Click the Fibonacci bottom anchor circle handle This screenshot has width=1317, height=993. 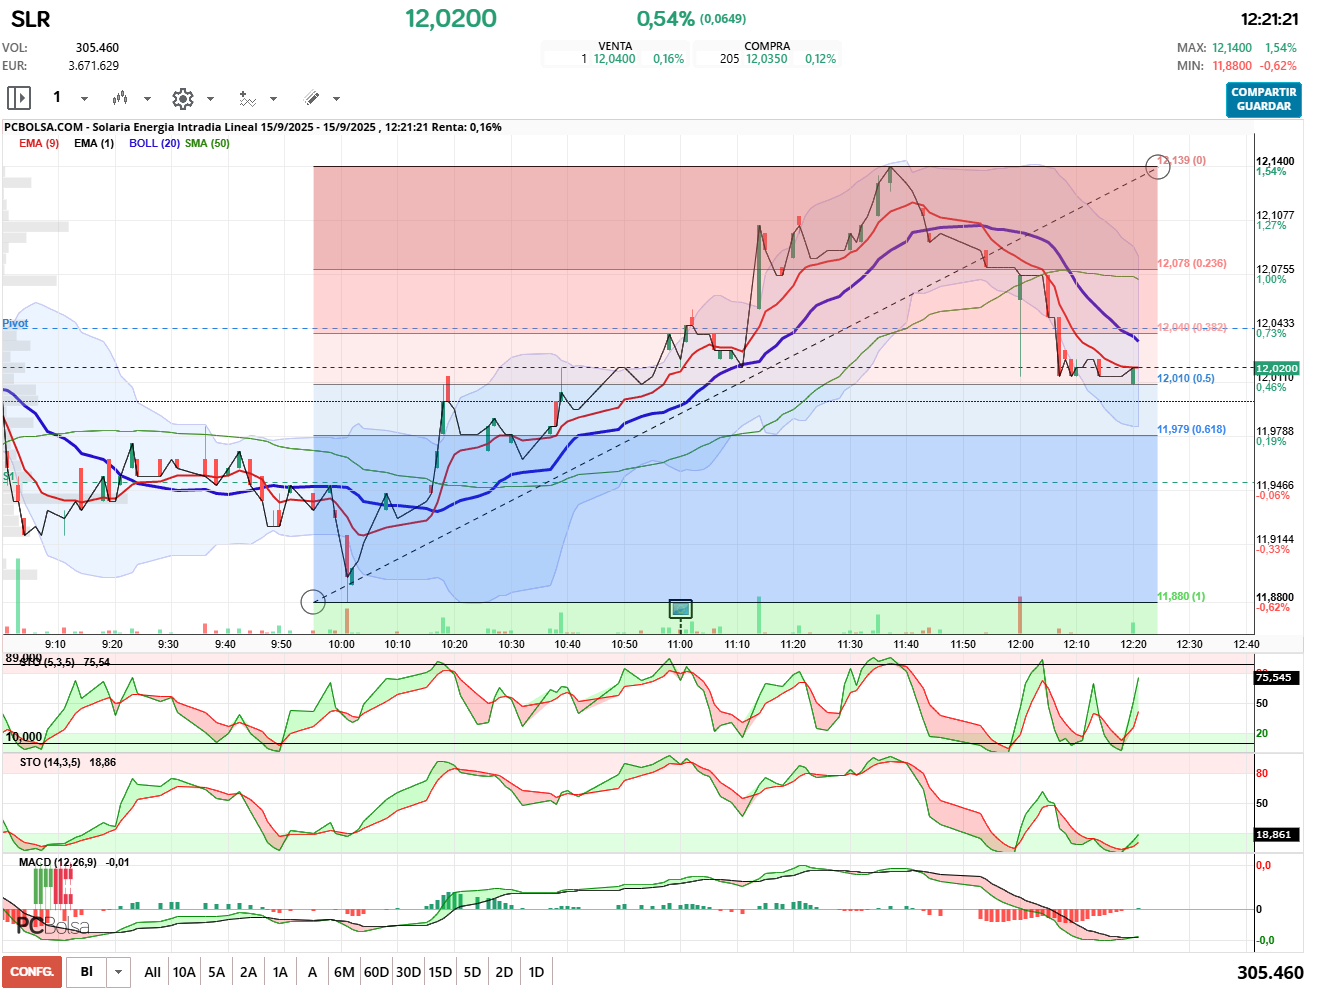313,602
